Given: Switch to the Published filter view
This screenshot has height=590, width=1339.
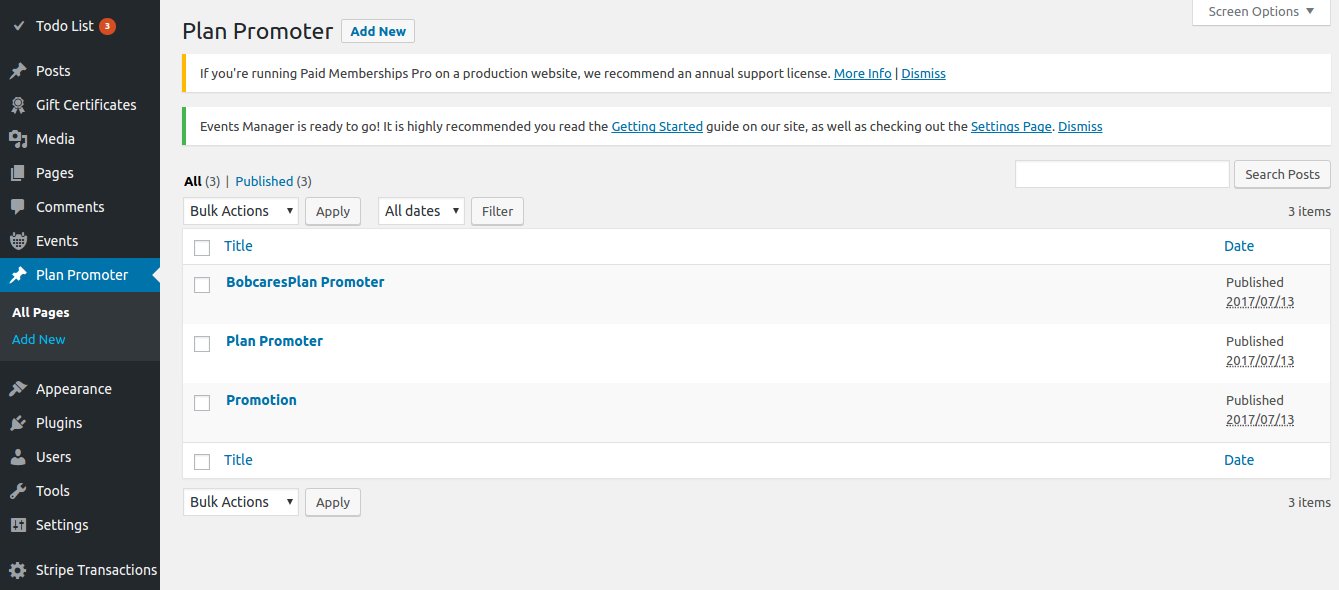Looking at the screenshot, I should (x=264, y=182).
